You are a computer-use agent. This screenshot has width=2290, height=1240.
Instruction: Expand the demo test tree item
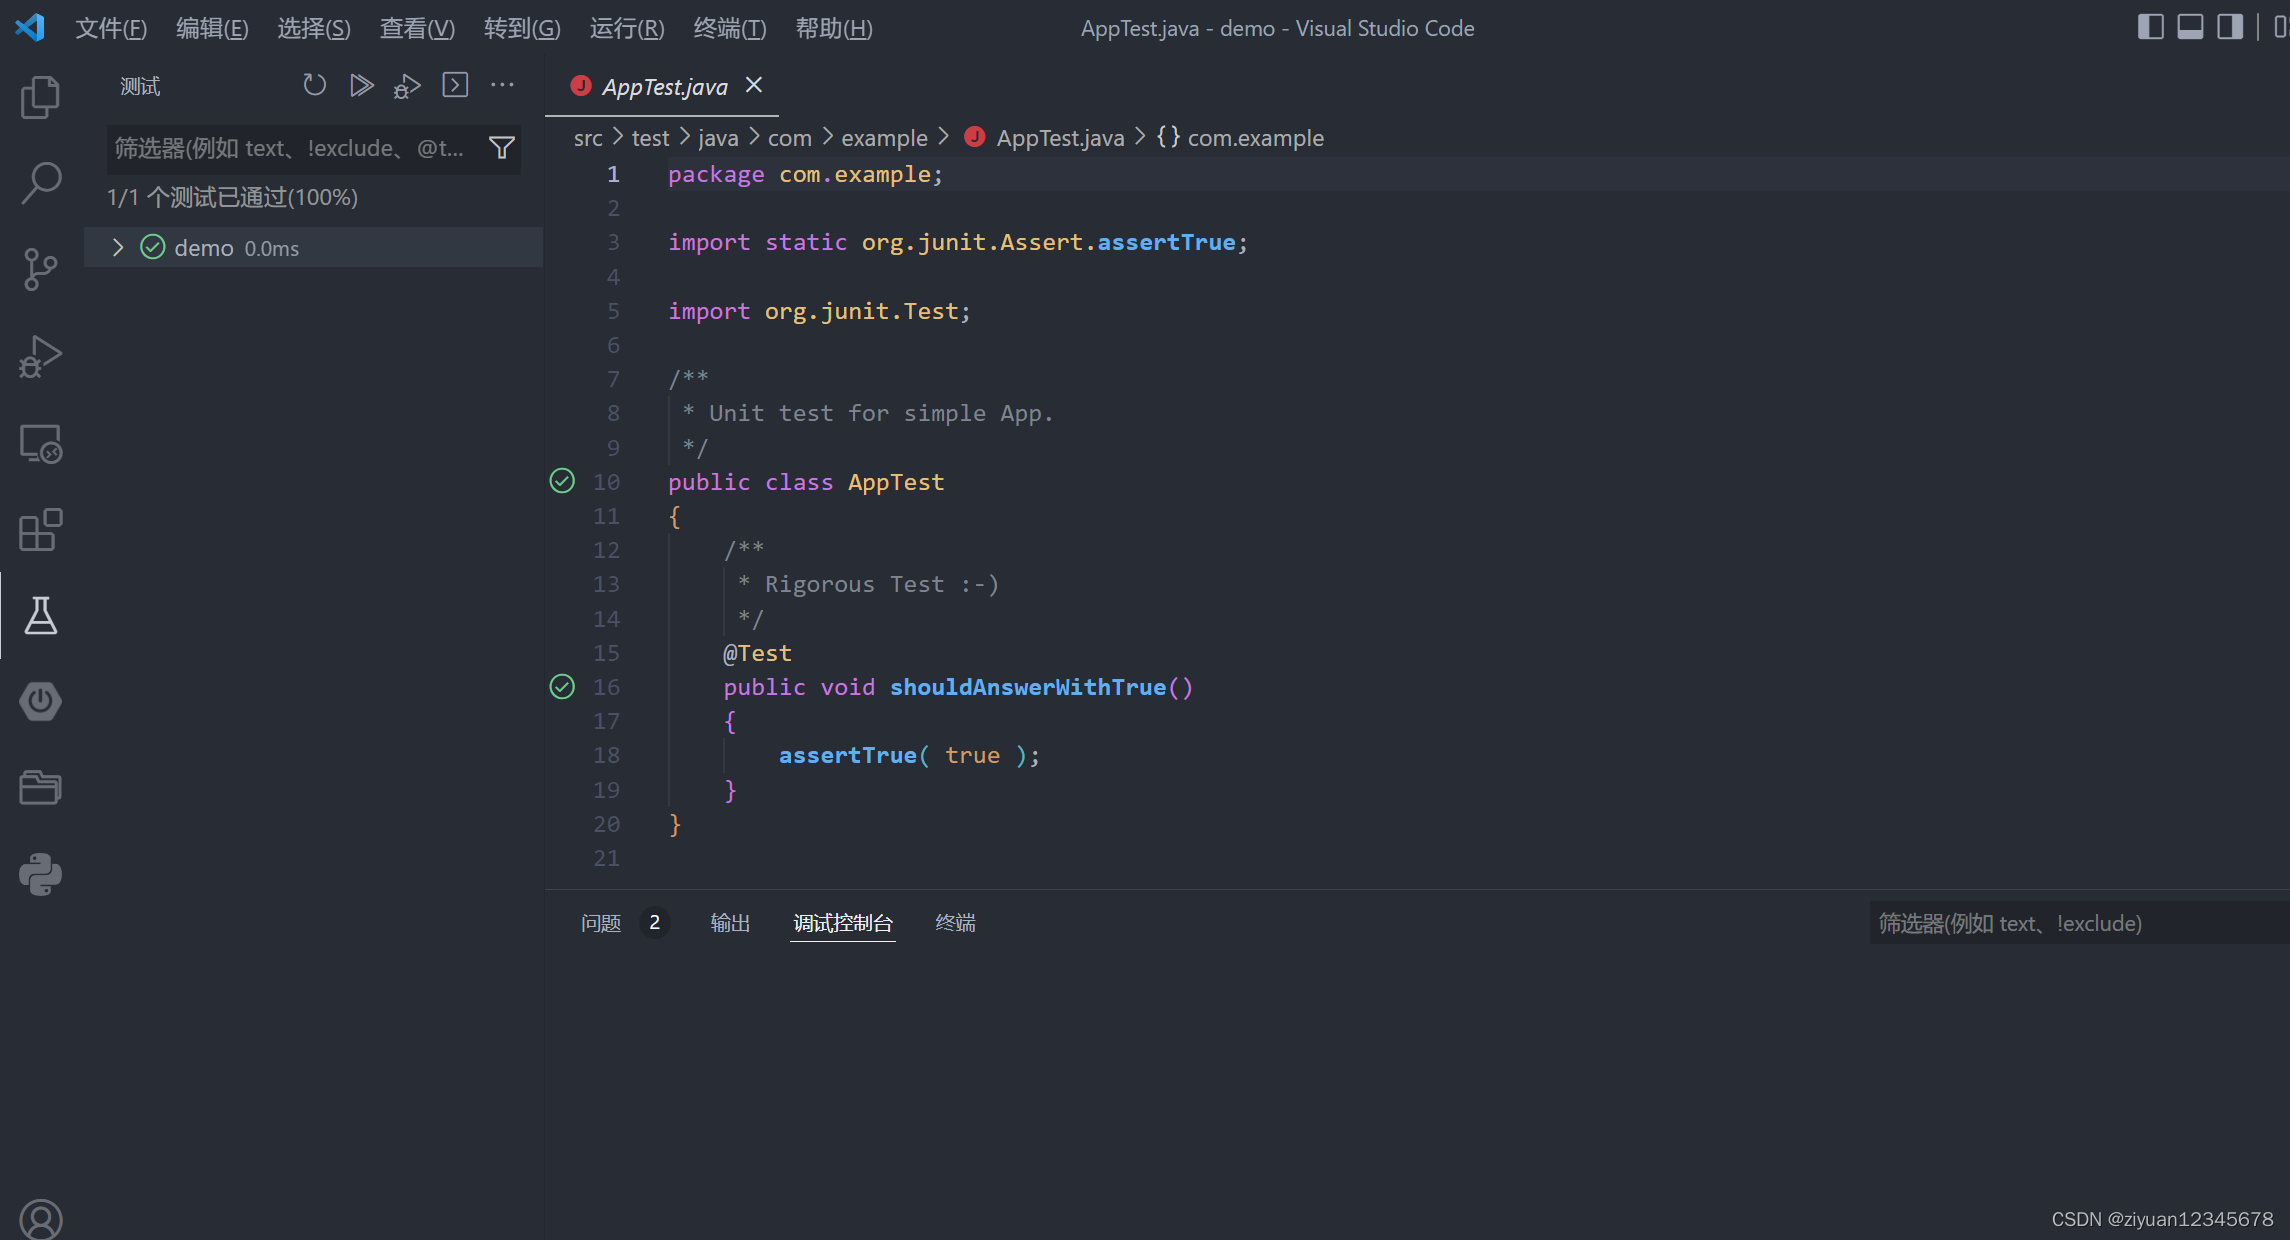117,247
